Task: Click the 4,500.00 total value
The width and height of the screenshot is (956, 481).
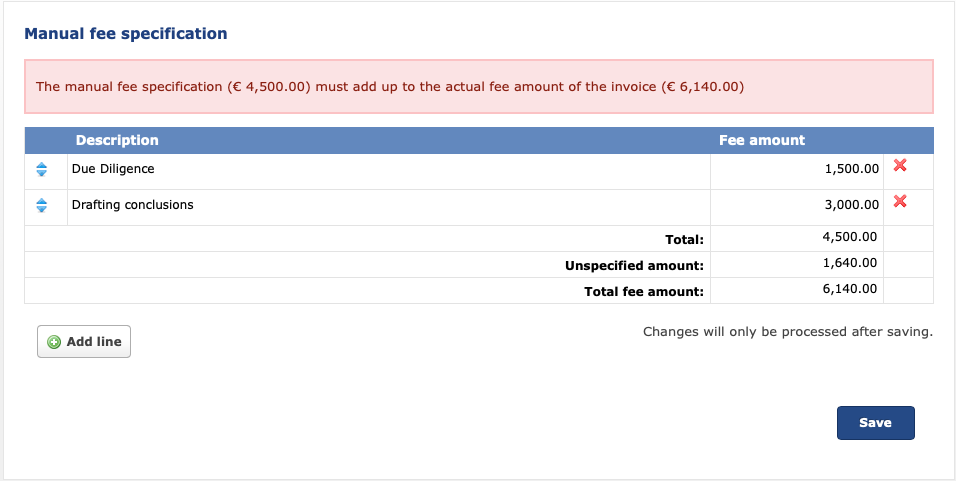Action: pyautogui.click(x=850, y=237)
